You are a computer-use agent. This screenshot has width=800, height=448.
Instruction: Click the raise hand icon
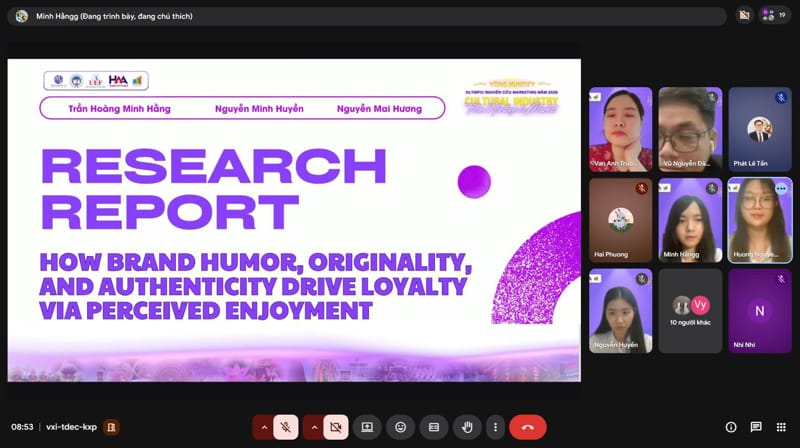pos(466,427)
